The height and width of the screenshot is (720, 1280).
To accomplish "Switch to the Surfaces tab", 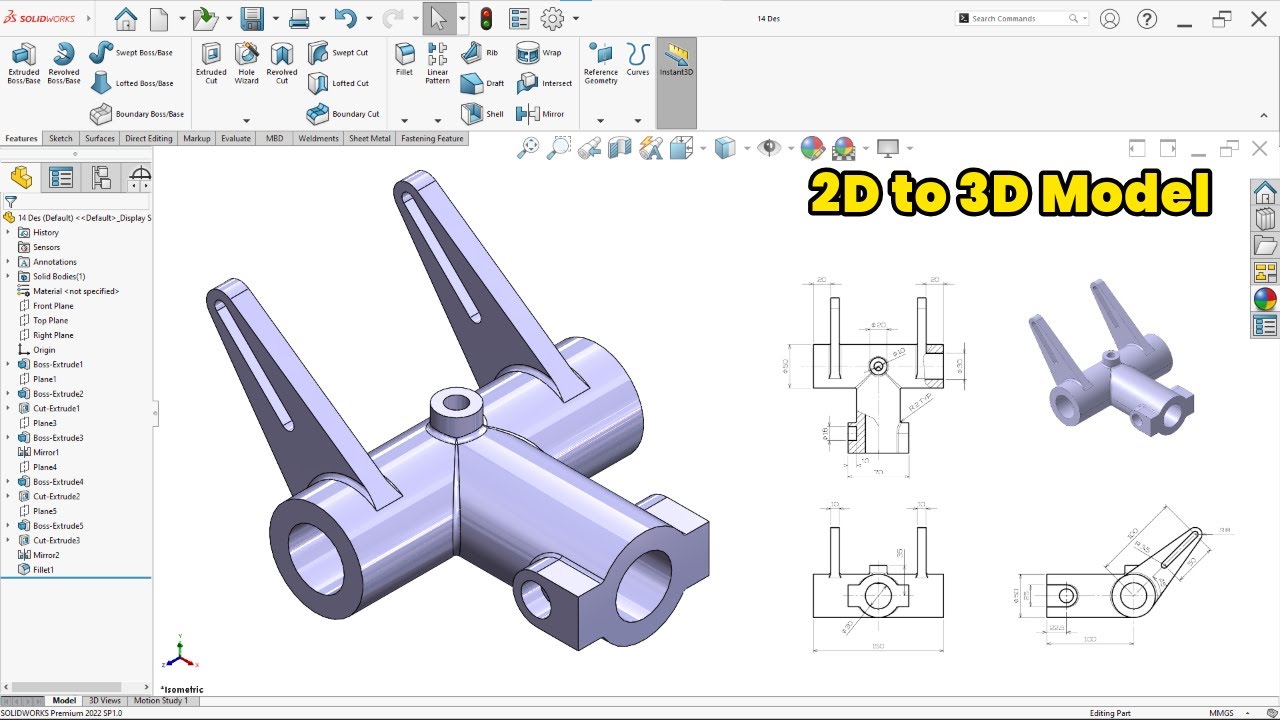I will click(x=100, y=138).
